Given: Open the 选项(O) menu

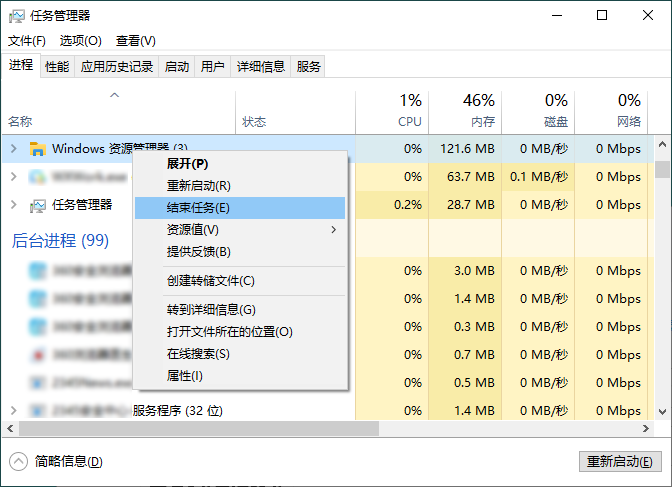Looking at the screenshot, I should [x=81, y=41].
